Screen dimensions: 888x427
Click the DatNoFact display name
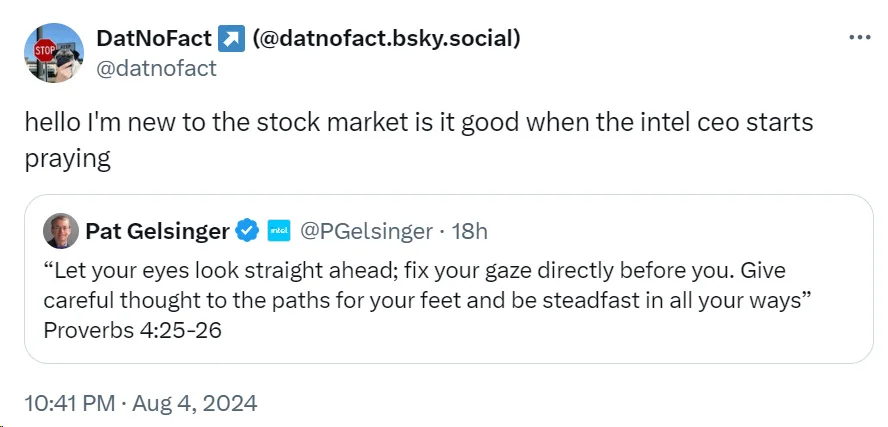pyautogui.click(x=154, y=39)
